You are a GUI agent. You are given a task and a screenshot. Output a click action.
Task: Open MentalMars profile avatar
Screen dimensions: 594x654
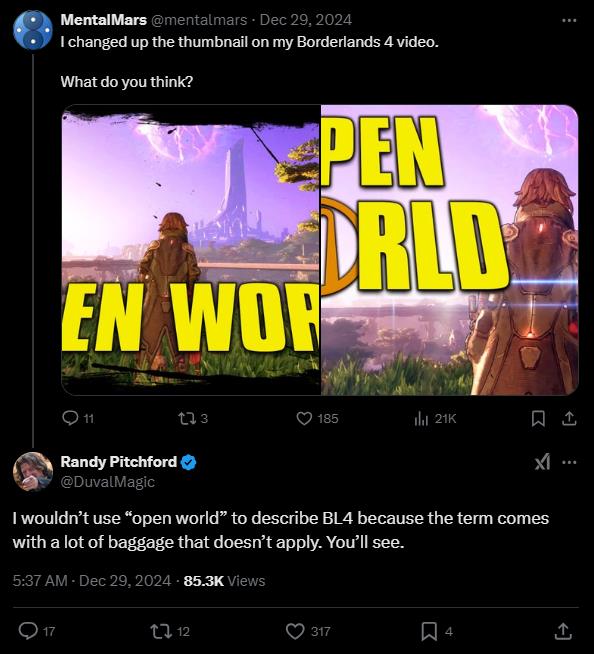click(33, 30)
